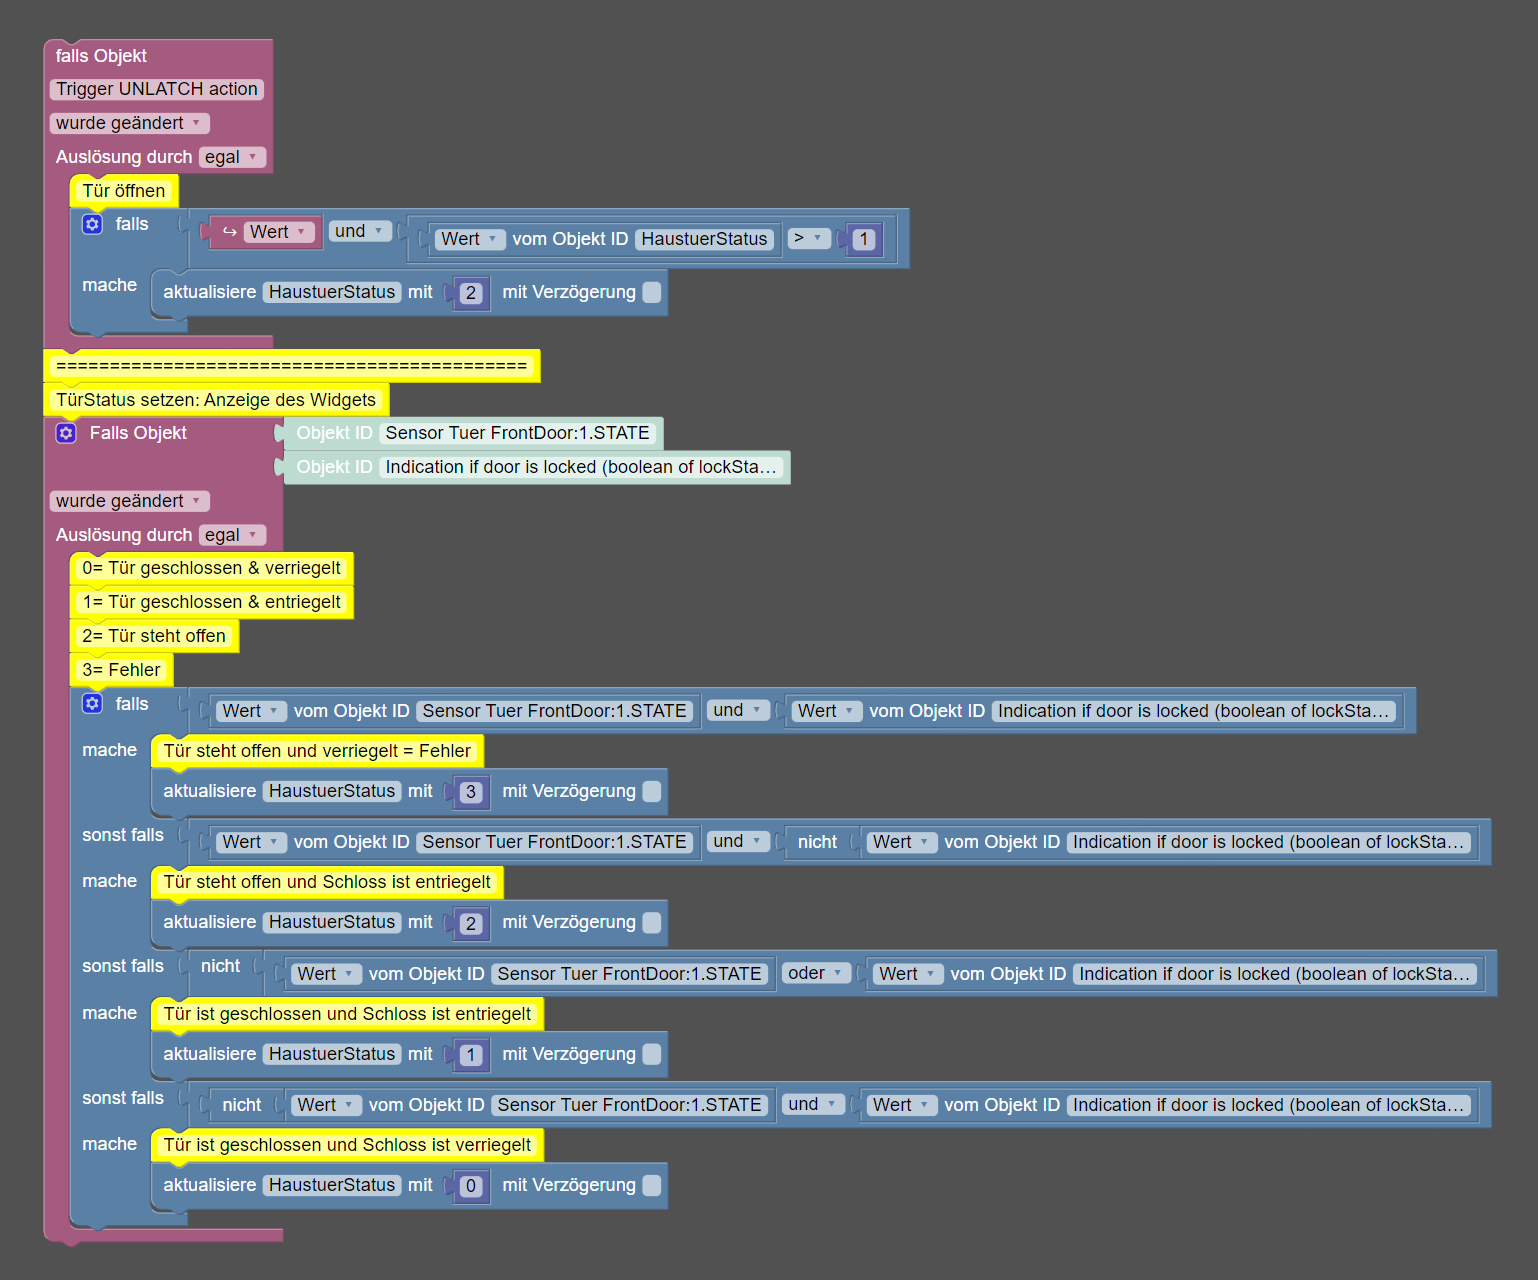Select falls Objekt header of top trigger block

[101, 56]
